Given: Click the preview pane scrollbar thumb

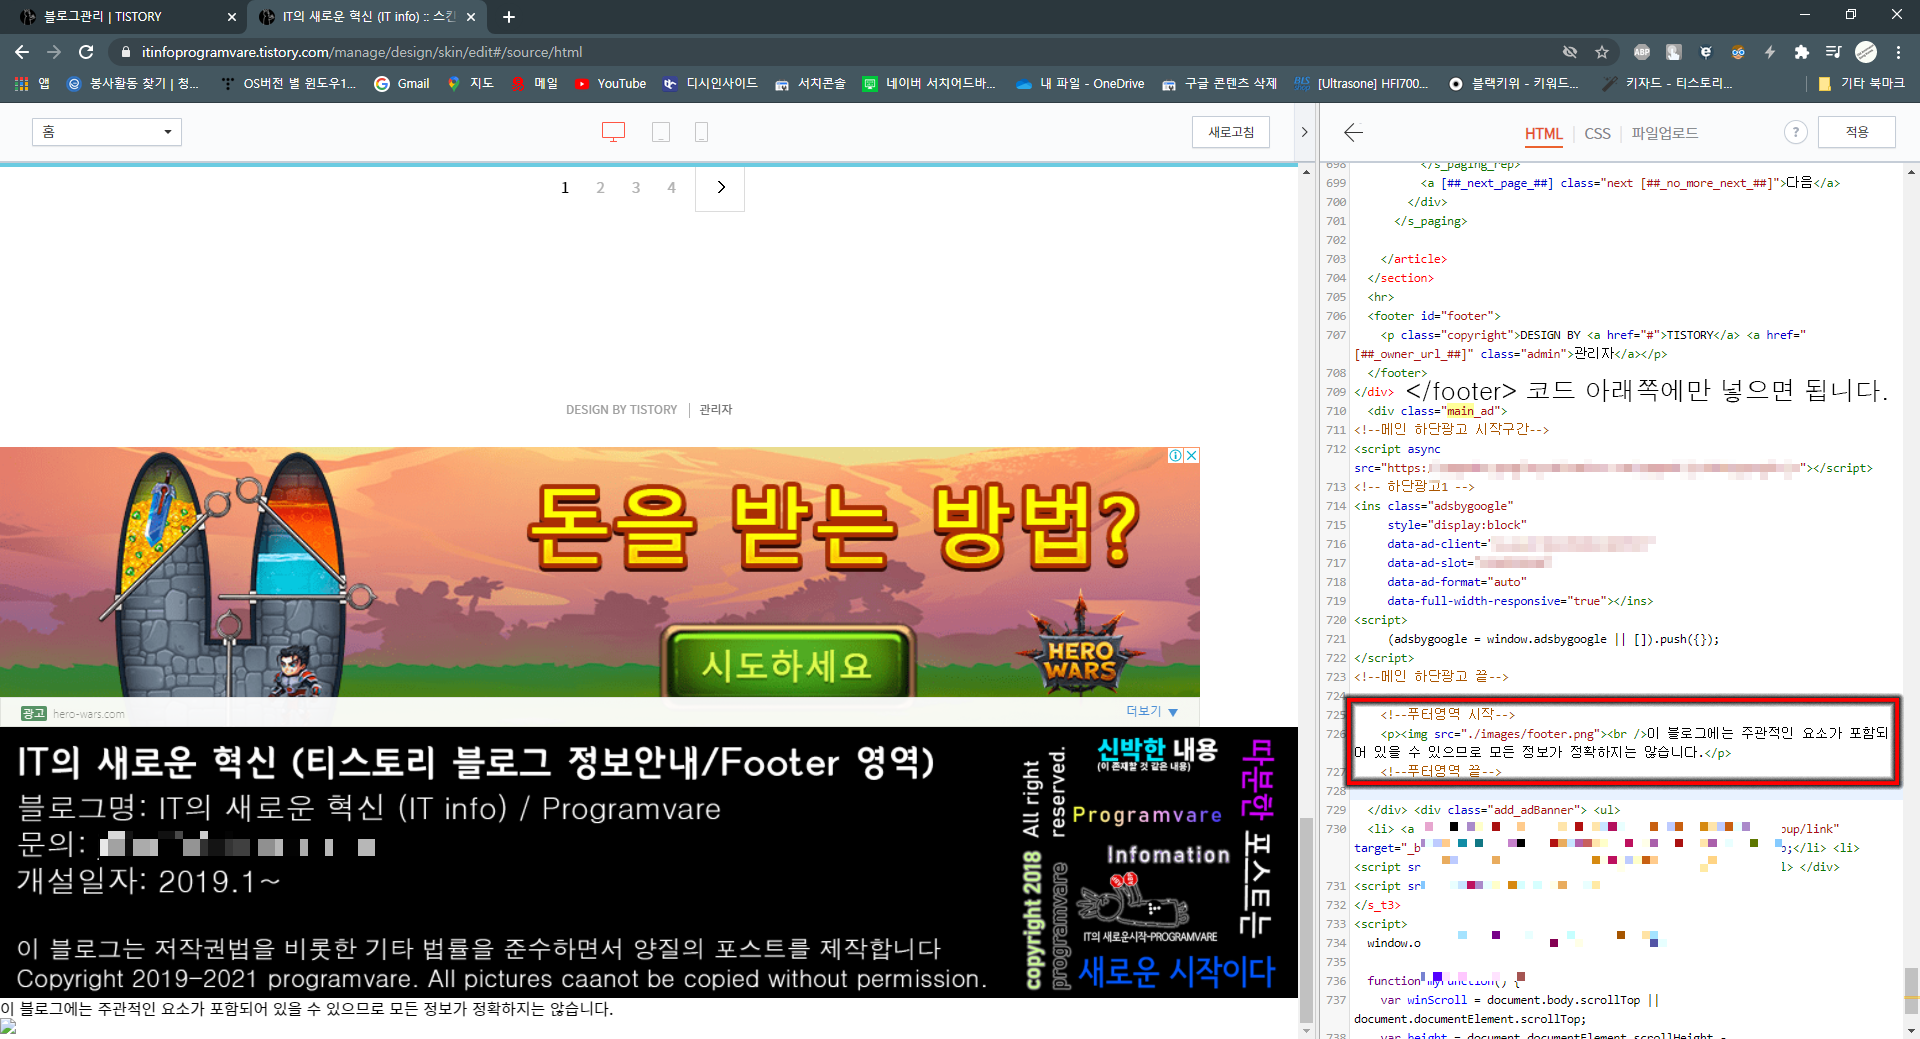Looking at the screenshot, I should click(1306, 920).
